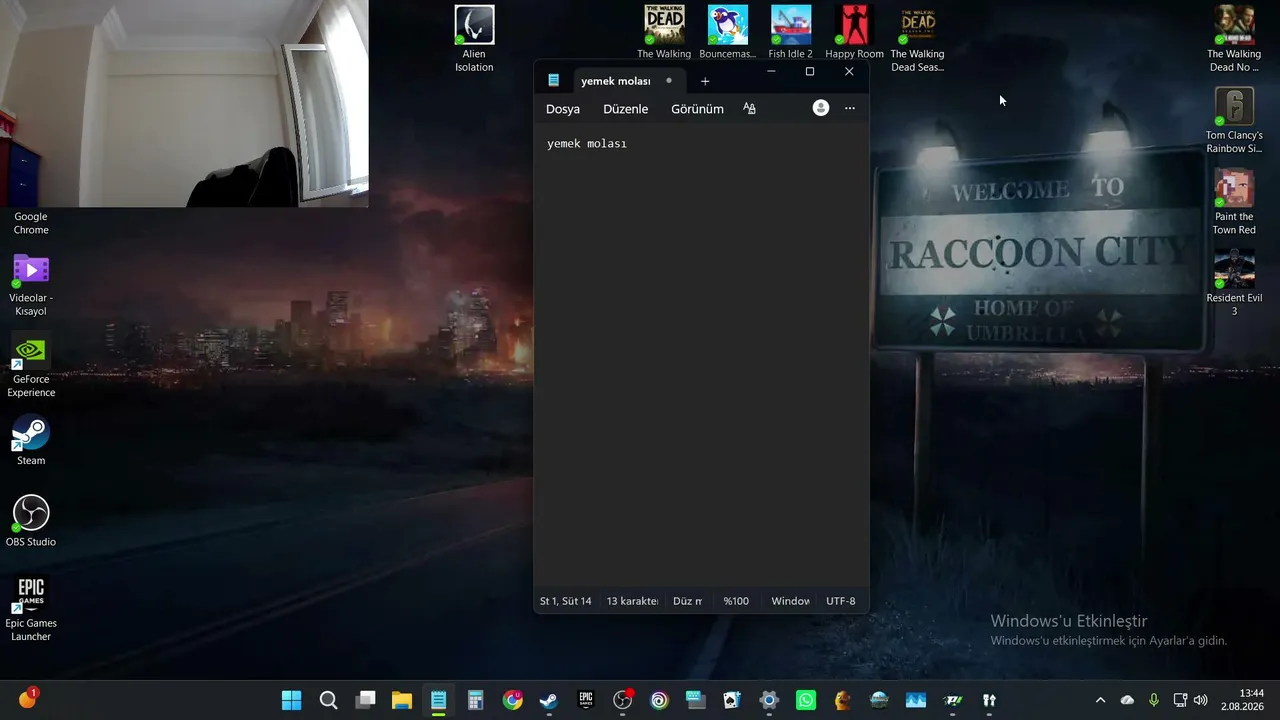
Task: Select the Paint the Town Red icon
Action: pos(1234,202)
